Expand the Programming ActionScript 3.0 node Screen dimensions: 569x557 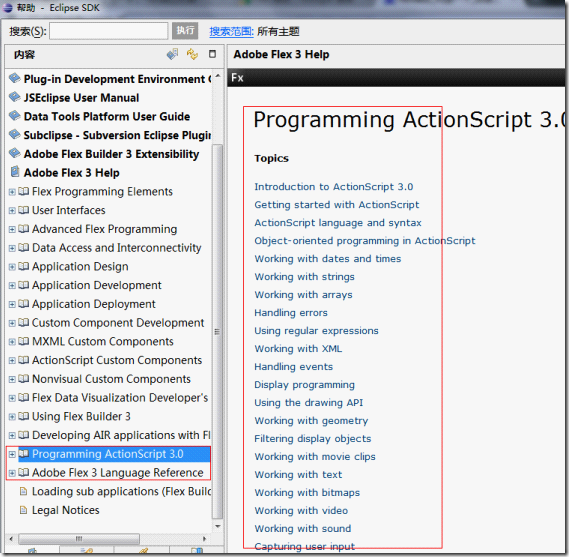[12, 454]
